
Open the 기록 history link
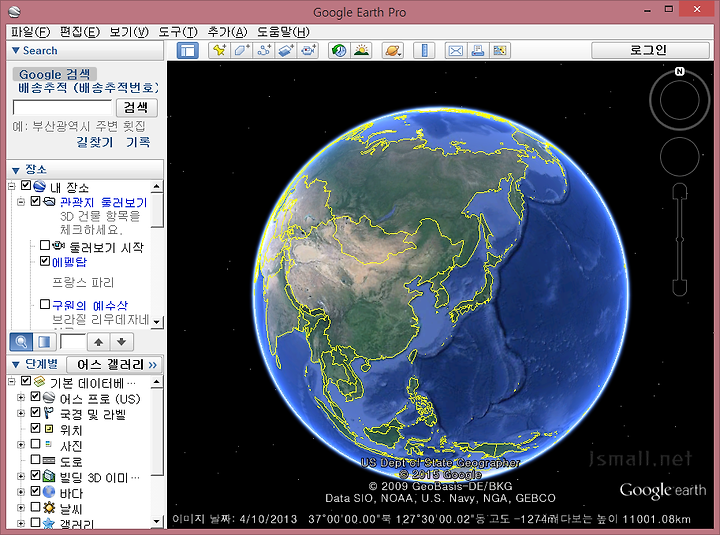tap(138, 142)
